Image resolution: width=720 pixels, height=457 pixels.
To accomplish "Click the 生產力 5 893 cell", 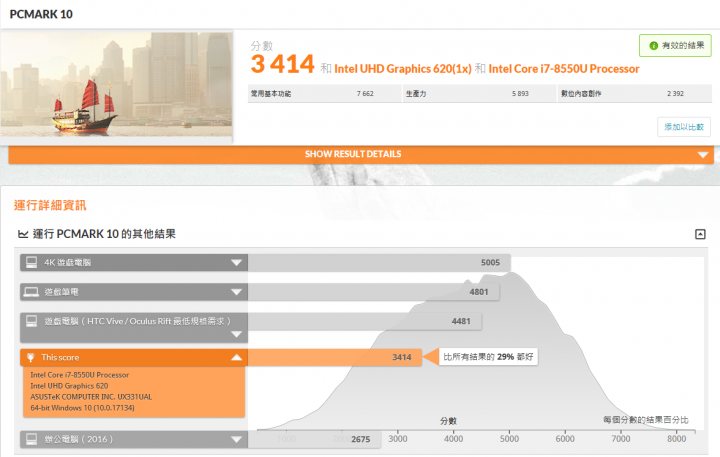I will pyautogui.click(x=480, y=94).
